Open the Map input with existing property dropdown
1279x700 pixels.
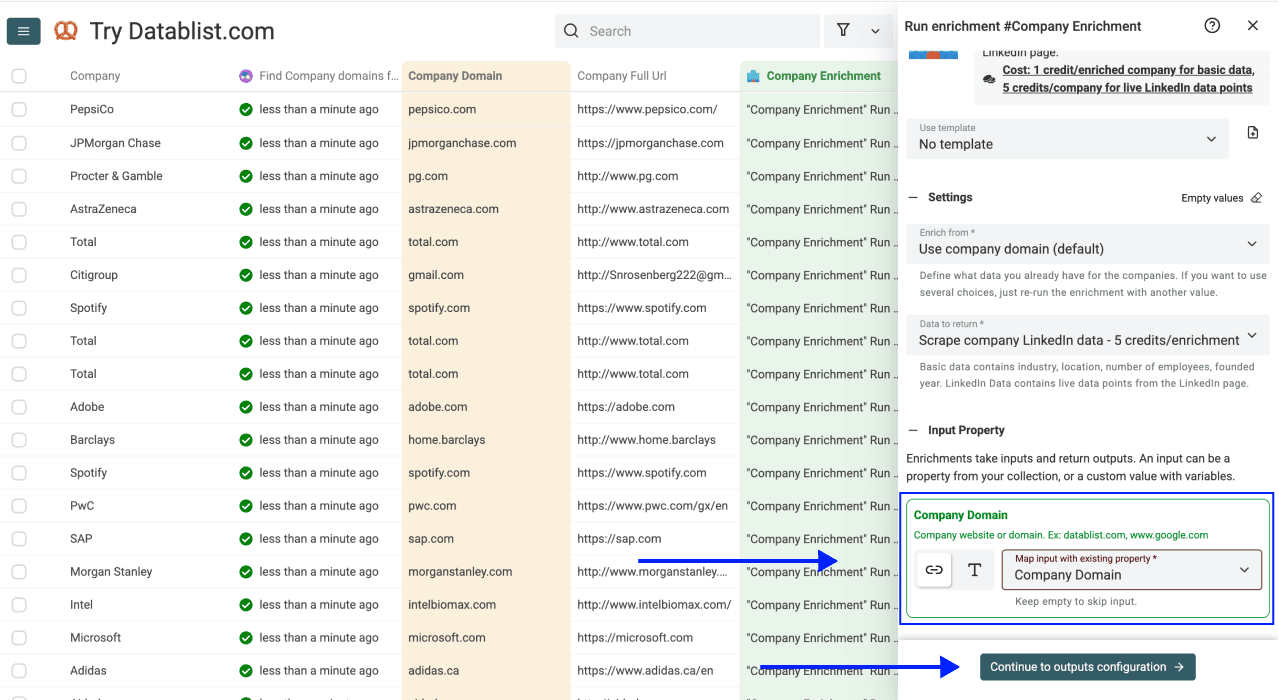click(1131, 569)
